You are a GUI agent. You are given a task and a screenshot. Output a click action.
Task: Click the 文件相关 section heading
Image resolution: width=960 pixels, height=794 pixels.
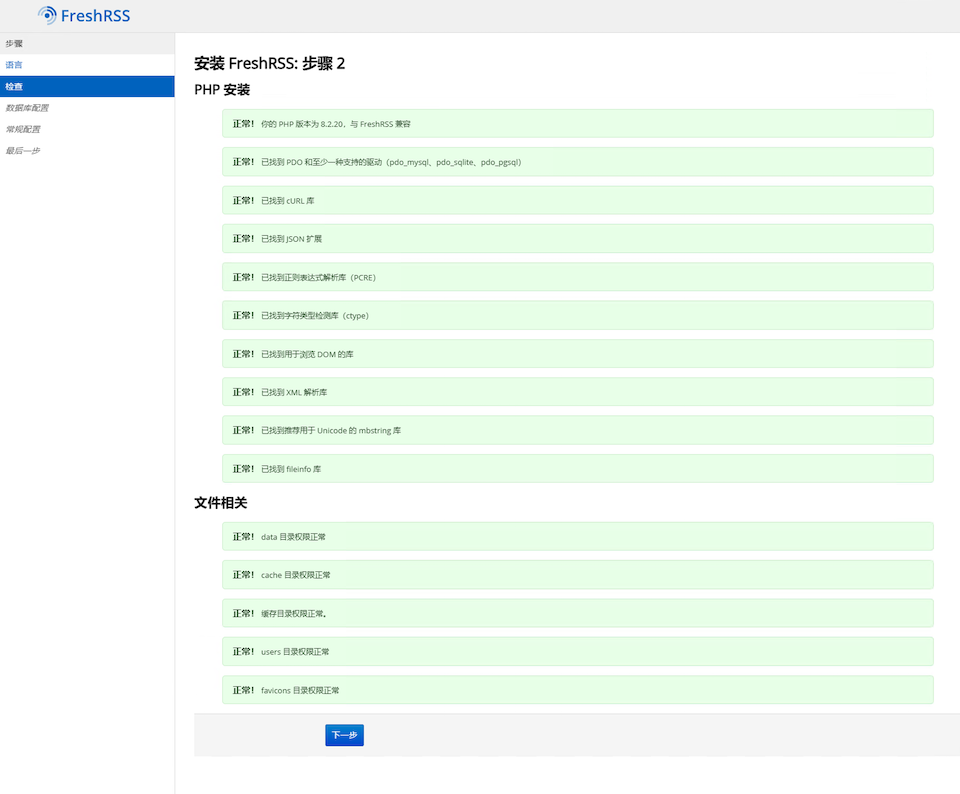coord(220,503)
